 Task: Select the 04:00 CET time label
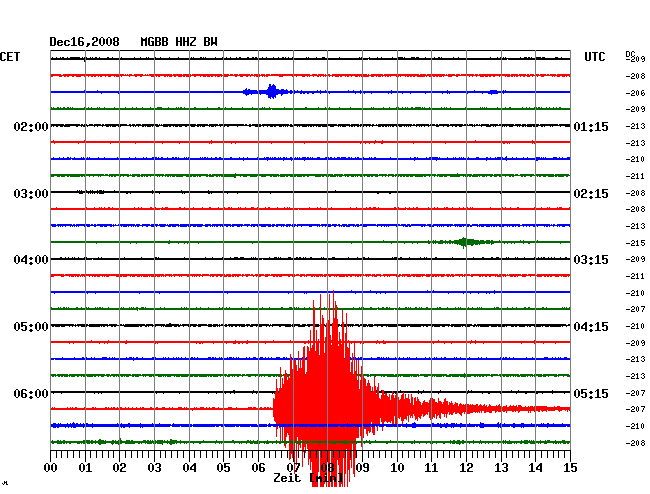(x=31, y=260)
